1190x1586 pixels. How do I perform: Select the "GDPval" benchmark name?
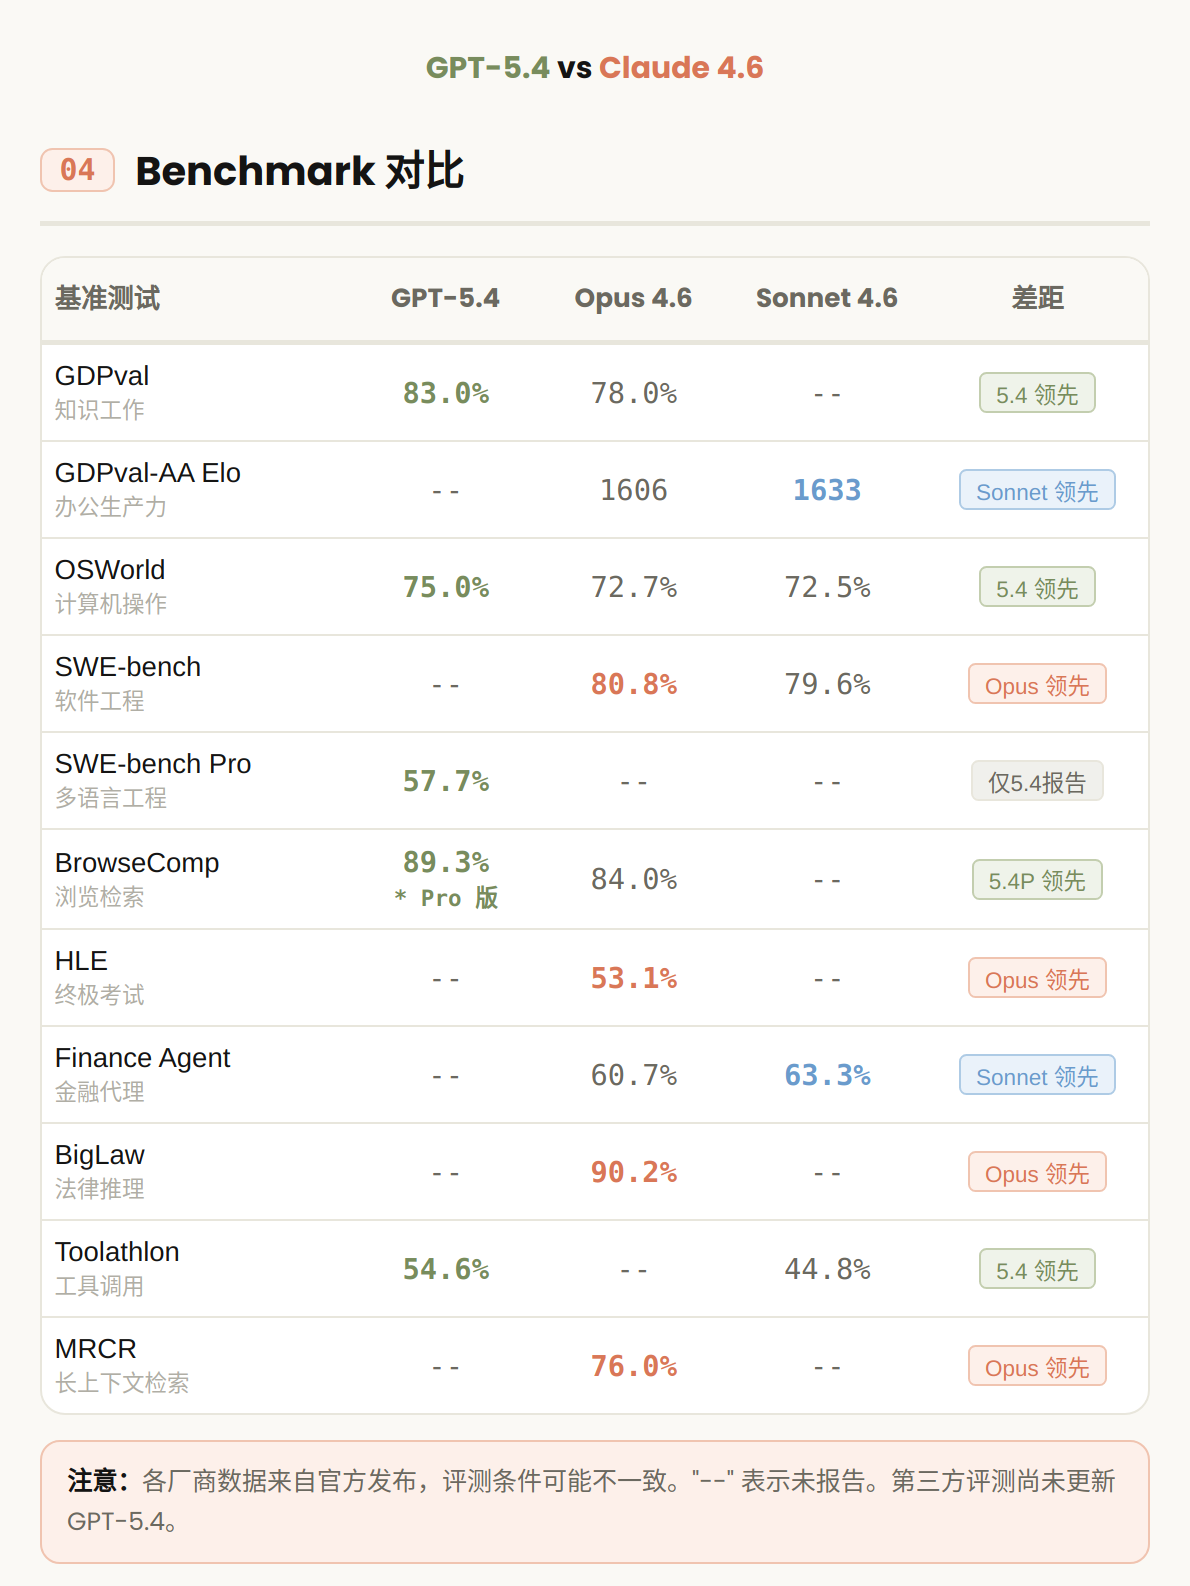[102, 376]
